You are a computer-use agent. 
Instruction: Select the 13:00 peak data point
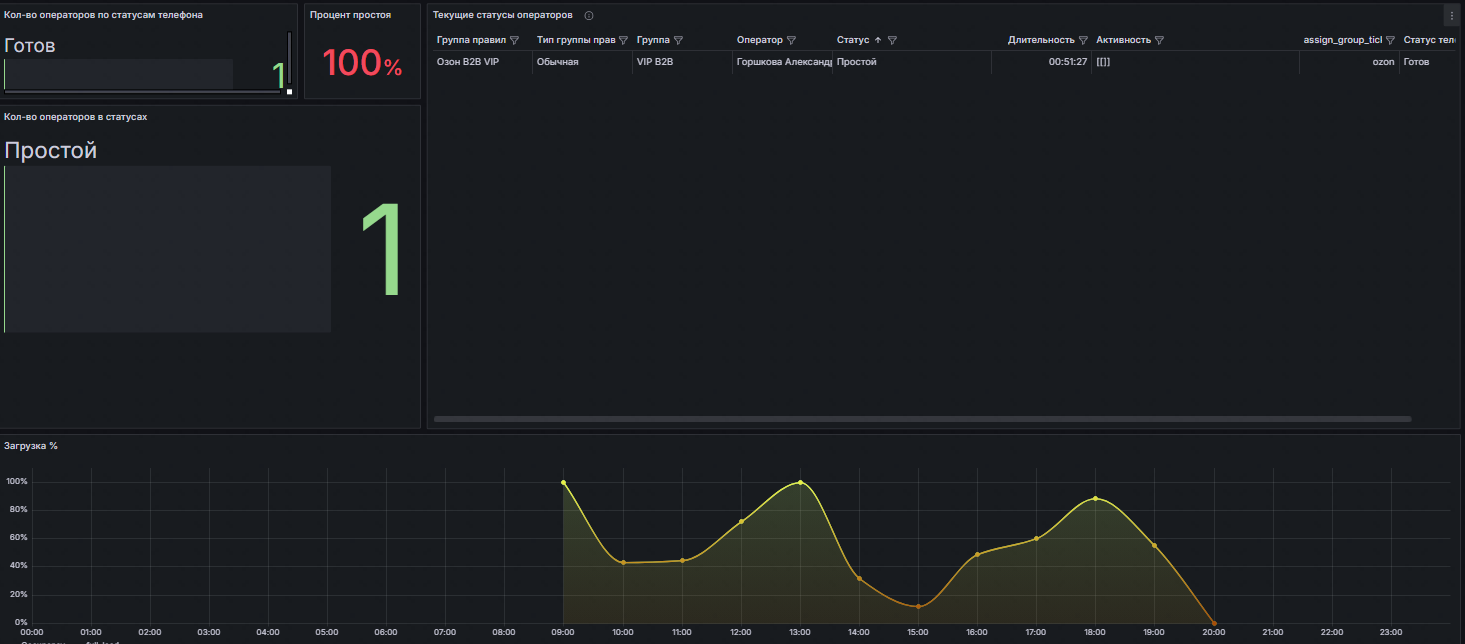[800, 482]
